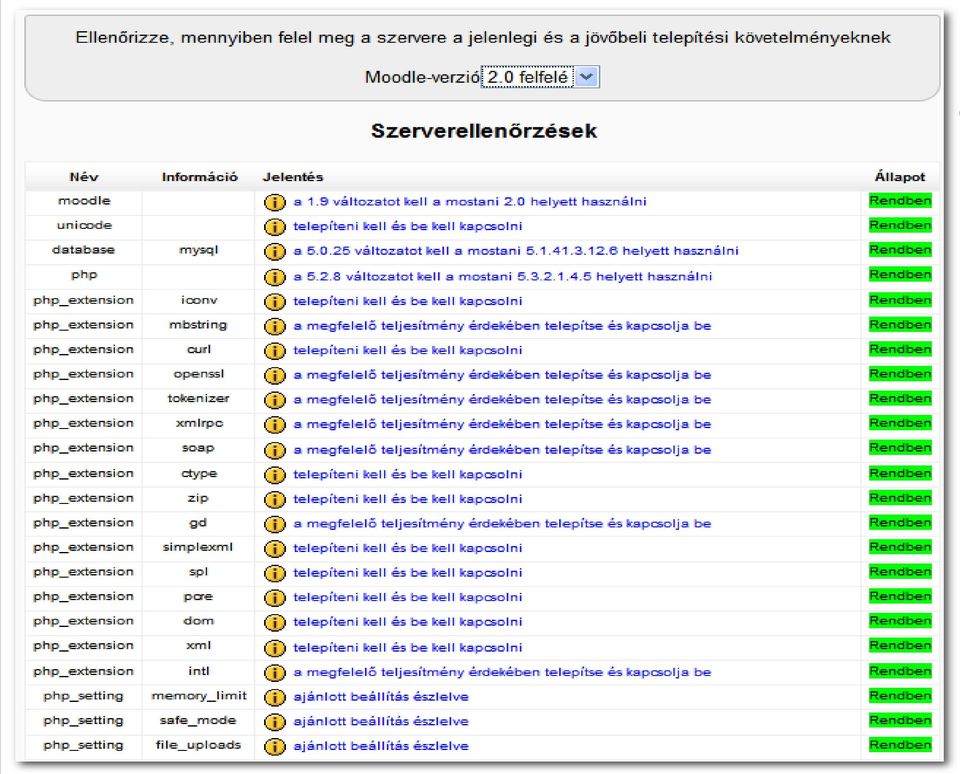The height and width of the screenshot is (774, 960).
Task: Click the info icon in the tokenizer row
Action: (274, 400)
